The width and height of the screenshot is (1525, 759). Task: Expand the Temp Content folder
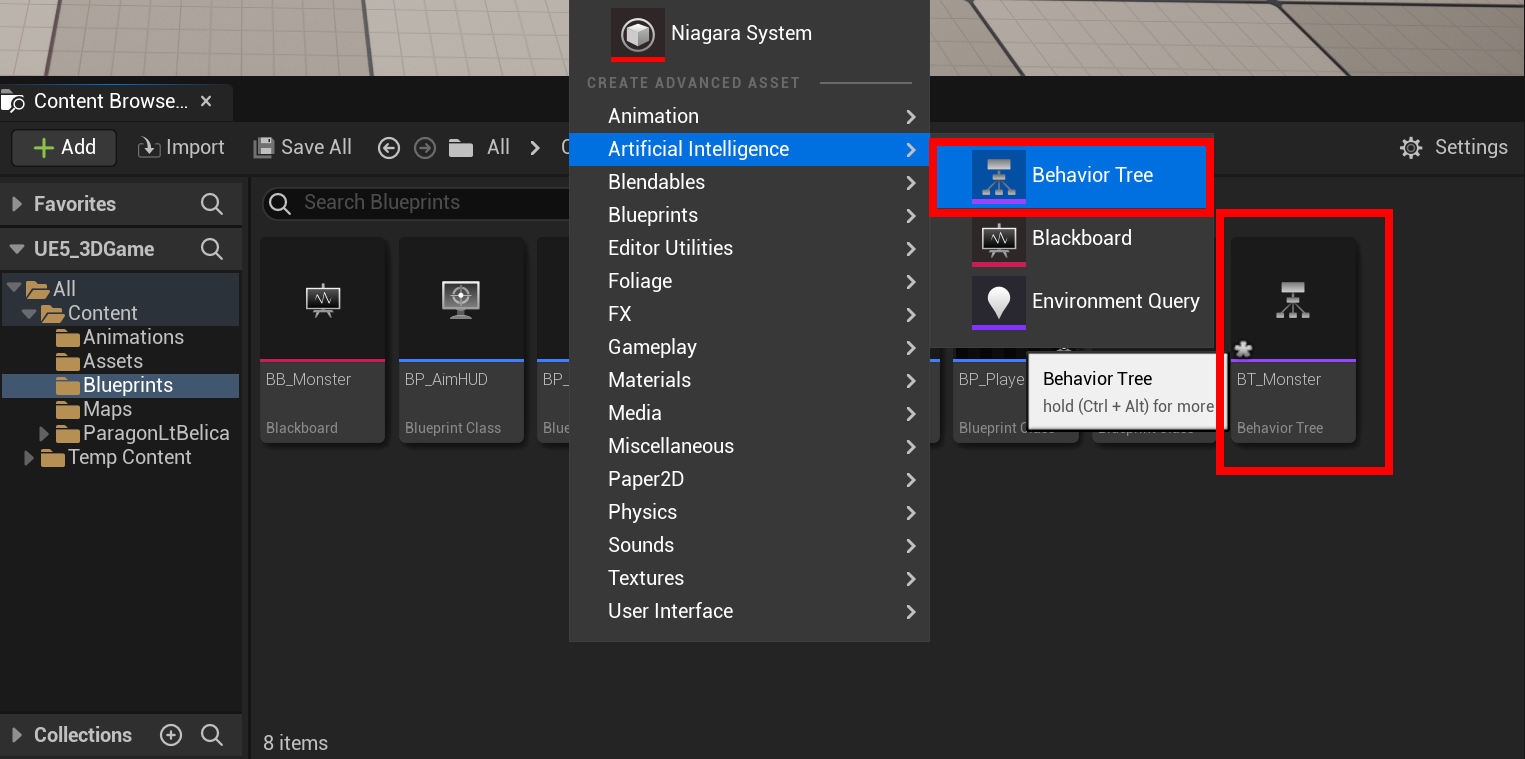pyautogui.click(x=29, y=457)
